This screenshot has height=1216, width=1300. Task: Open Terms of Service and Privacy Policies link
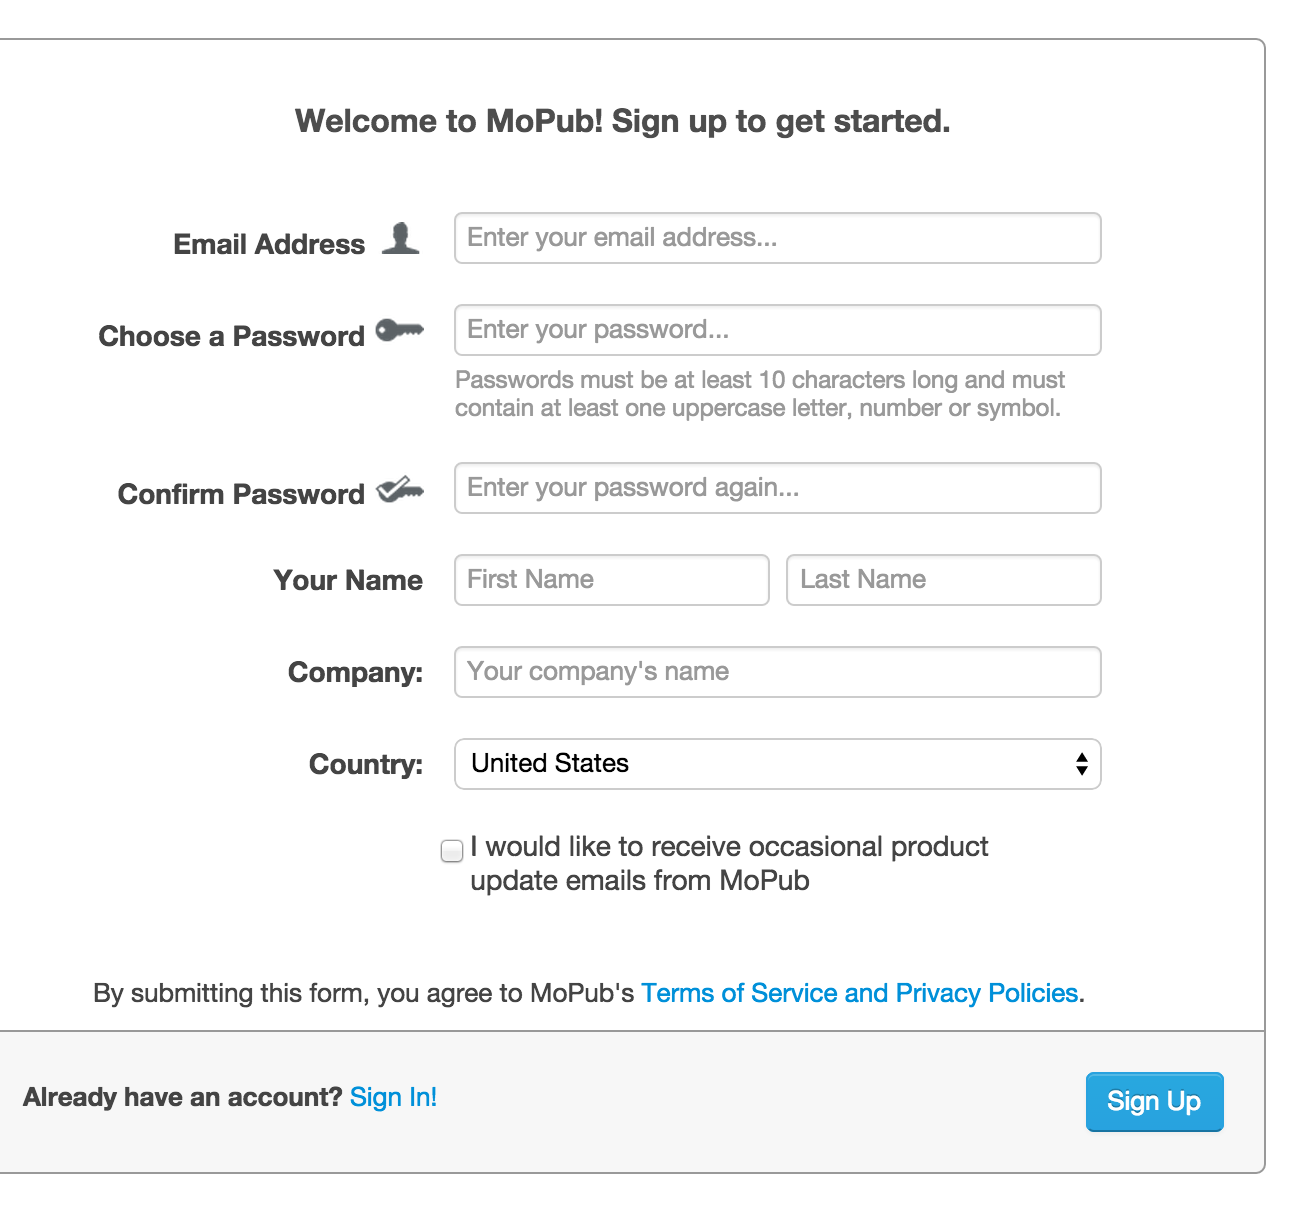[x=859, y=993]
